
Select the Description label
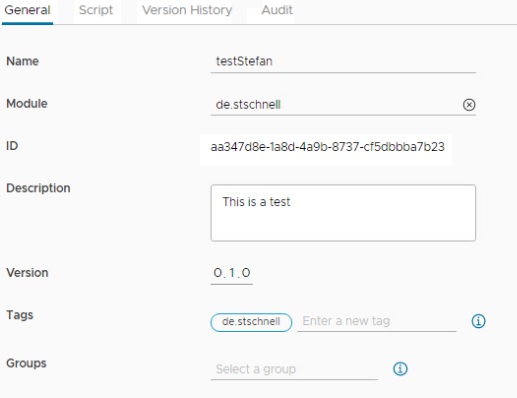click(x=38, y=188)
